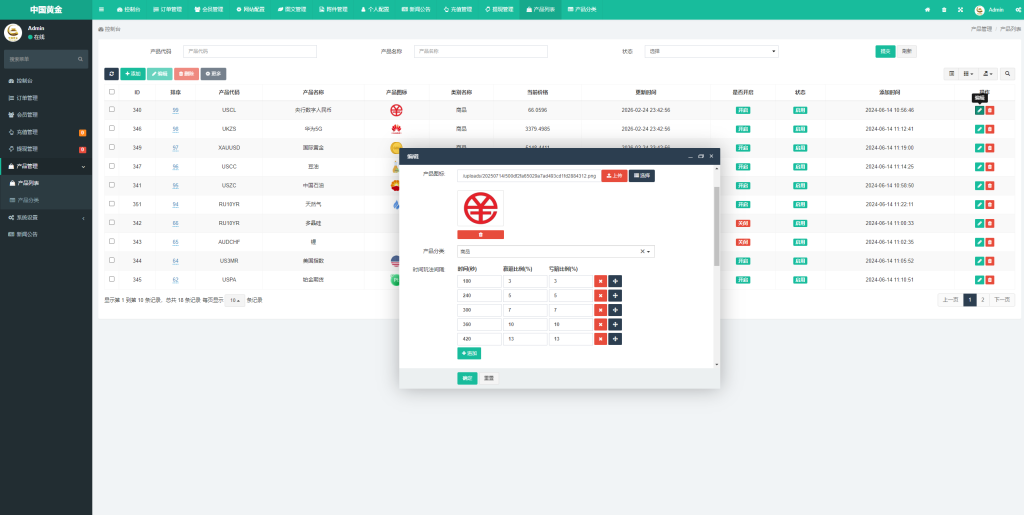Select the checkbox for the RU10YR row ID 351
The width and height of the screenshot is (1024, 515).
(x=112, y=203)
